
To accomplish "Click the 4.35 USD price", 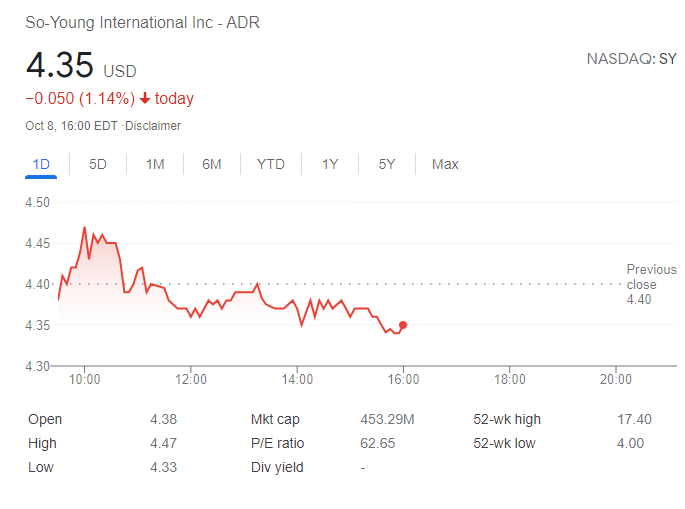I will (x=80, y=67).
